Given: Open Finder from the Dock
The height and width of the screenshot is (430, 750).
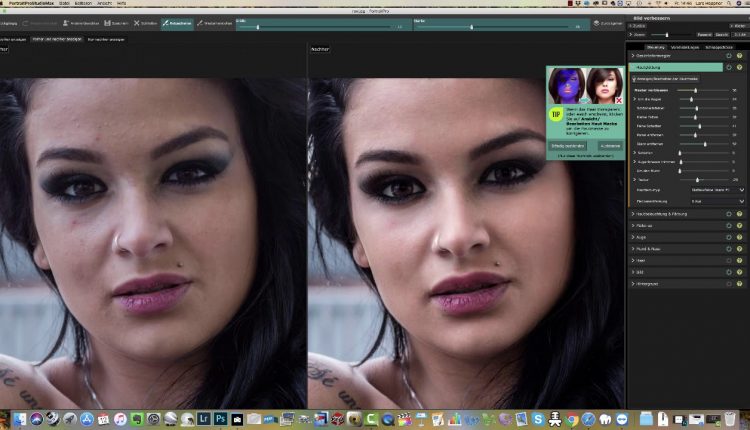Looking at the screenshot, I should (x=20, y=419).
